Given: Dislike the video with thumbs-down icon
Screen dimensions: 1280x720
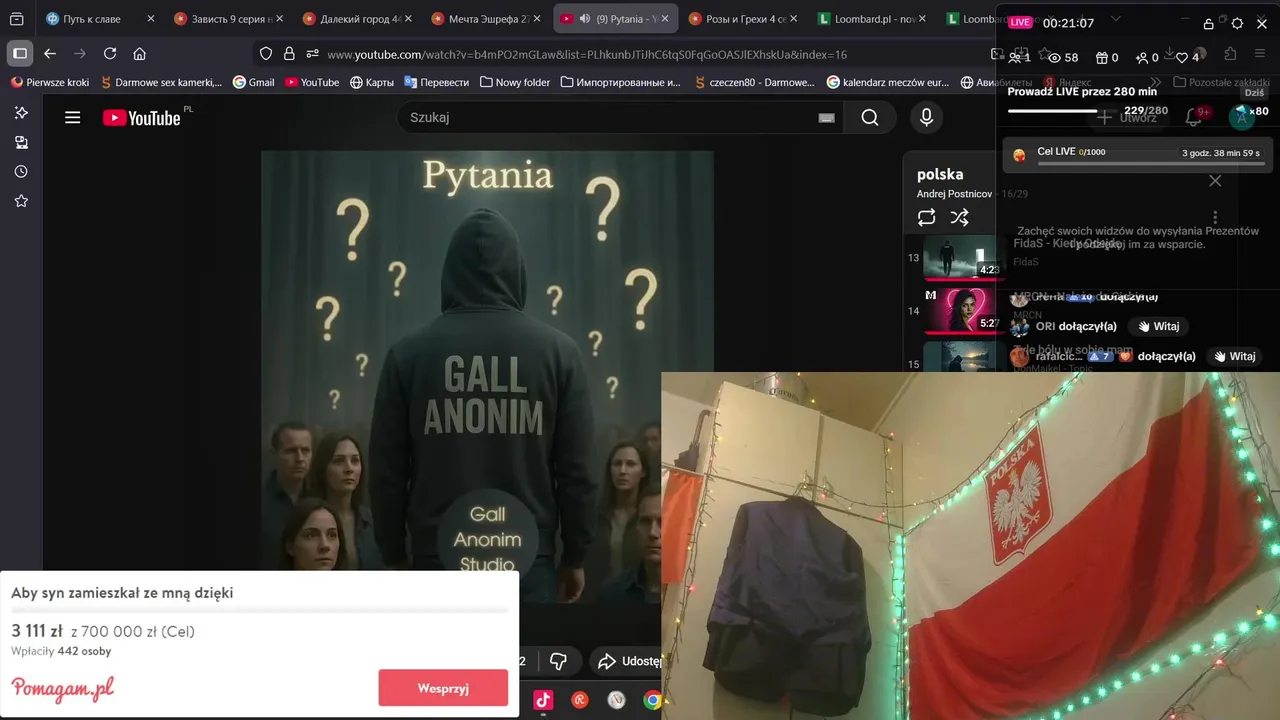Looking at the screenshot, I should (559, 661).
